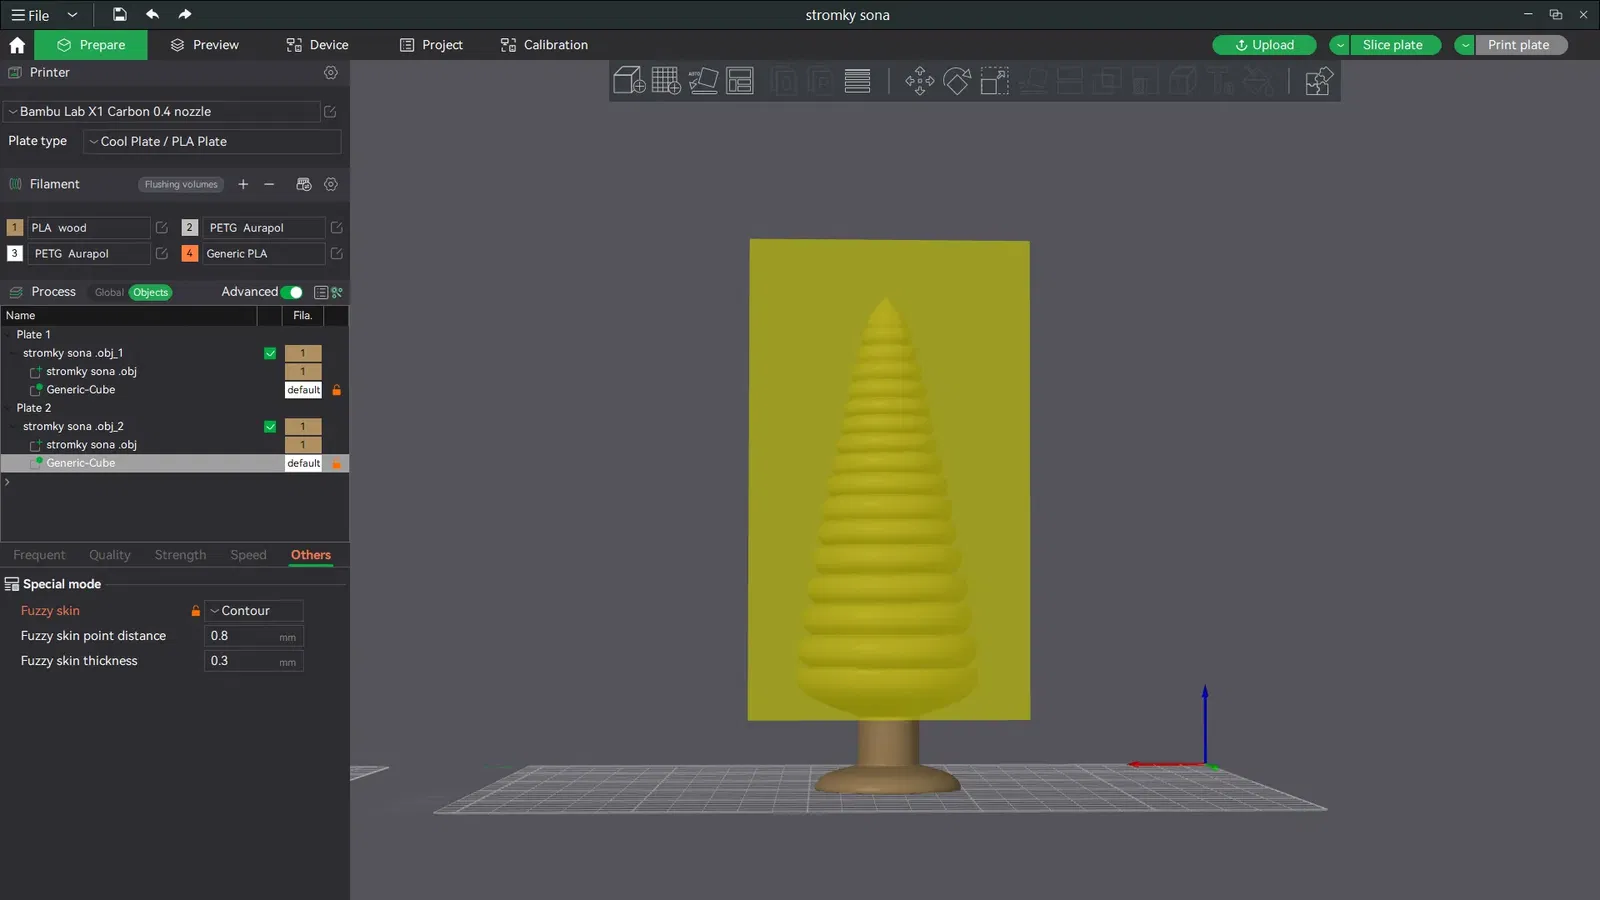Switch to the Calibration tab
The width and height of the screenshot is (1600, 900).
pyautogui.click(x=544, y=45)
